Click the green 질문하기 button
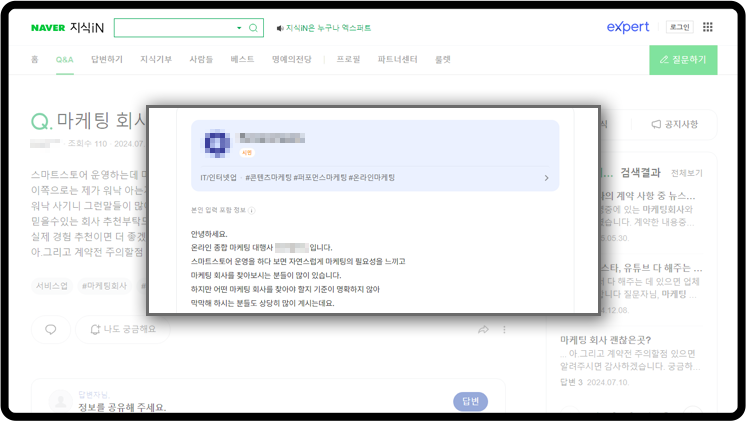 pyautogui.click(x=682, y=60)
